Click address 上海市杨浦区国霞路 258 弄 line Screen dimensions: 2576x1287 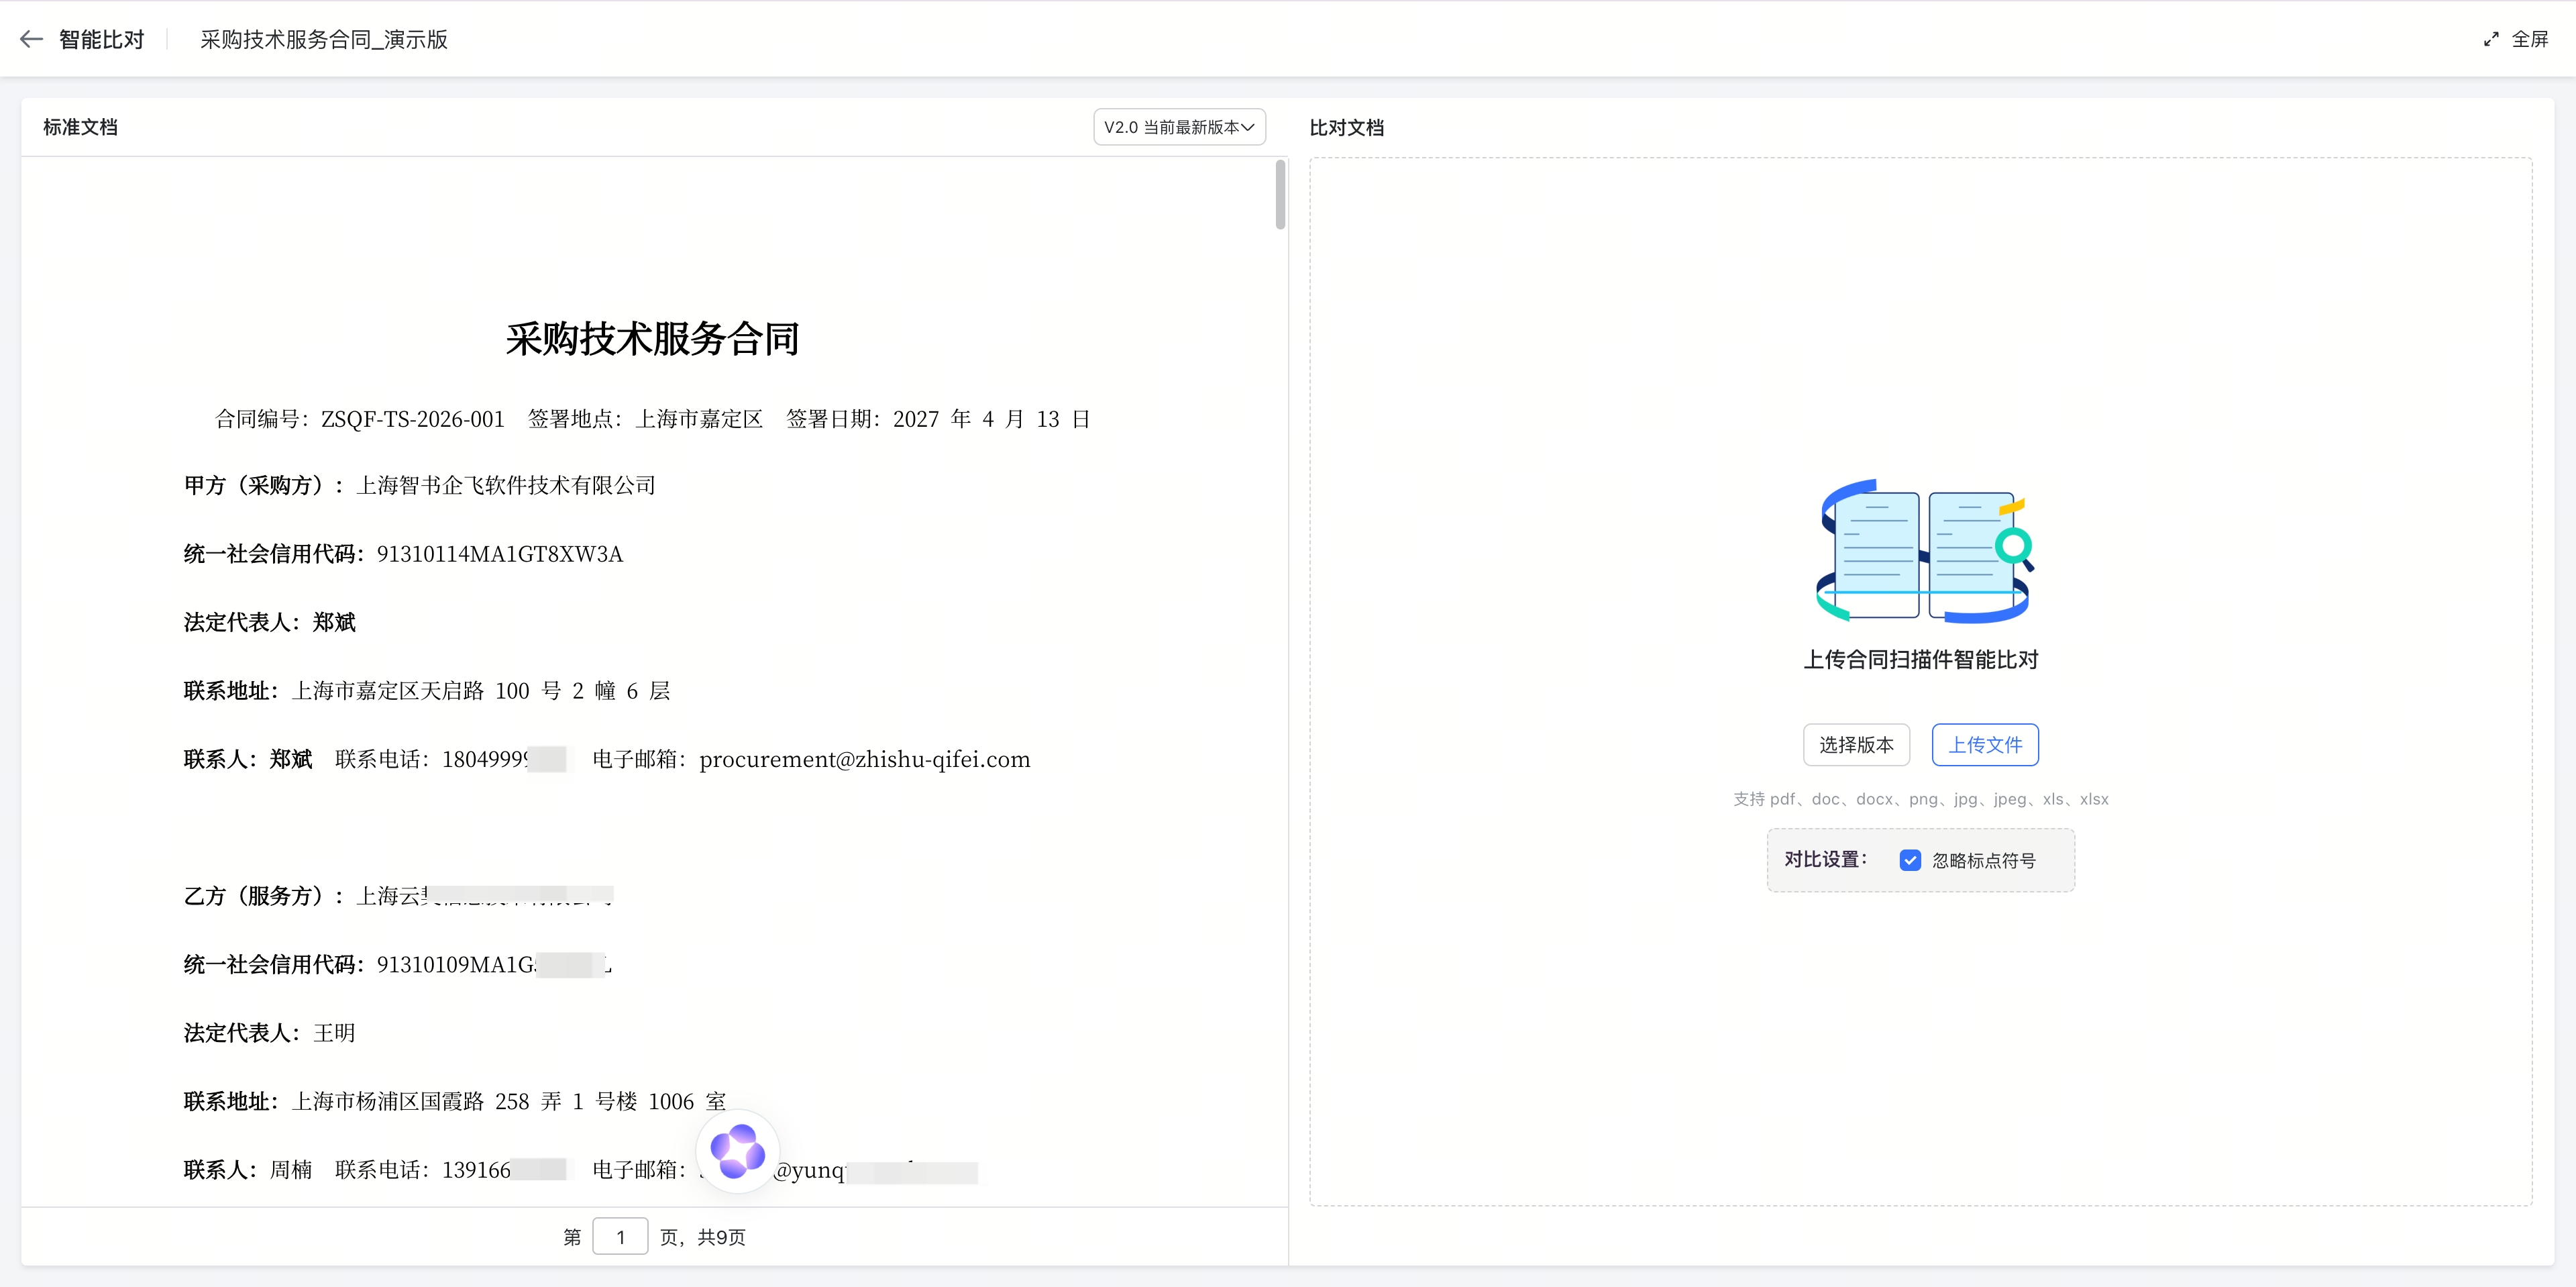[455, 1101]
